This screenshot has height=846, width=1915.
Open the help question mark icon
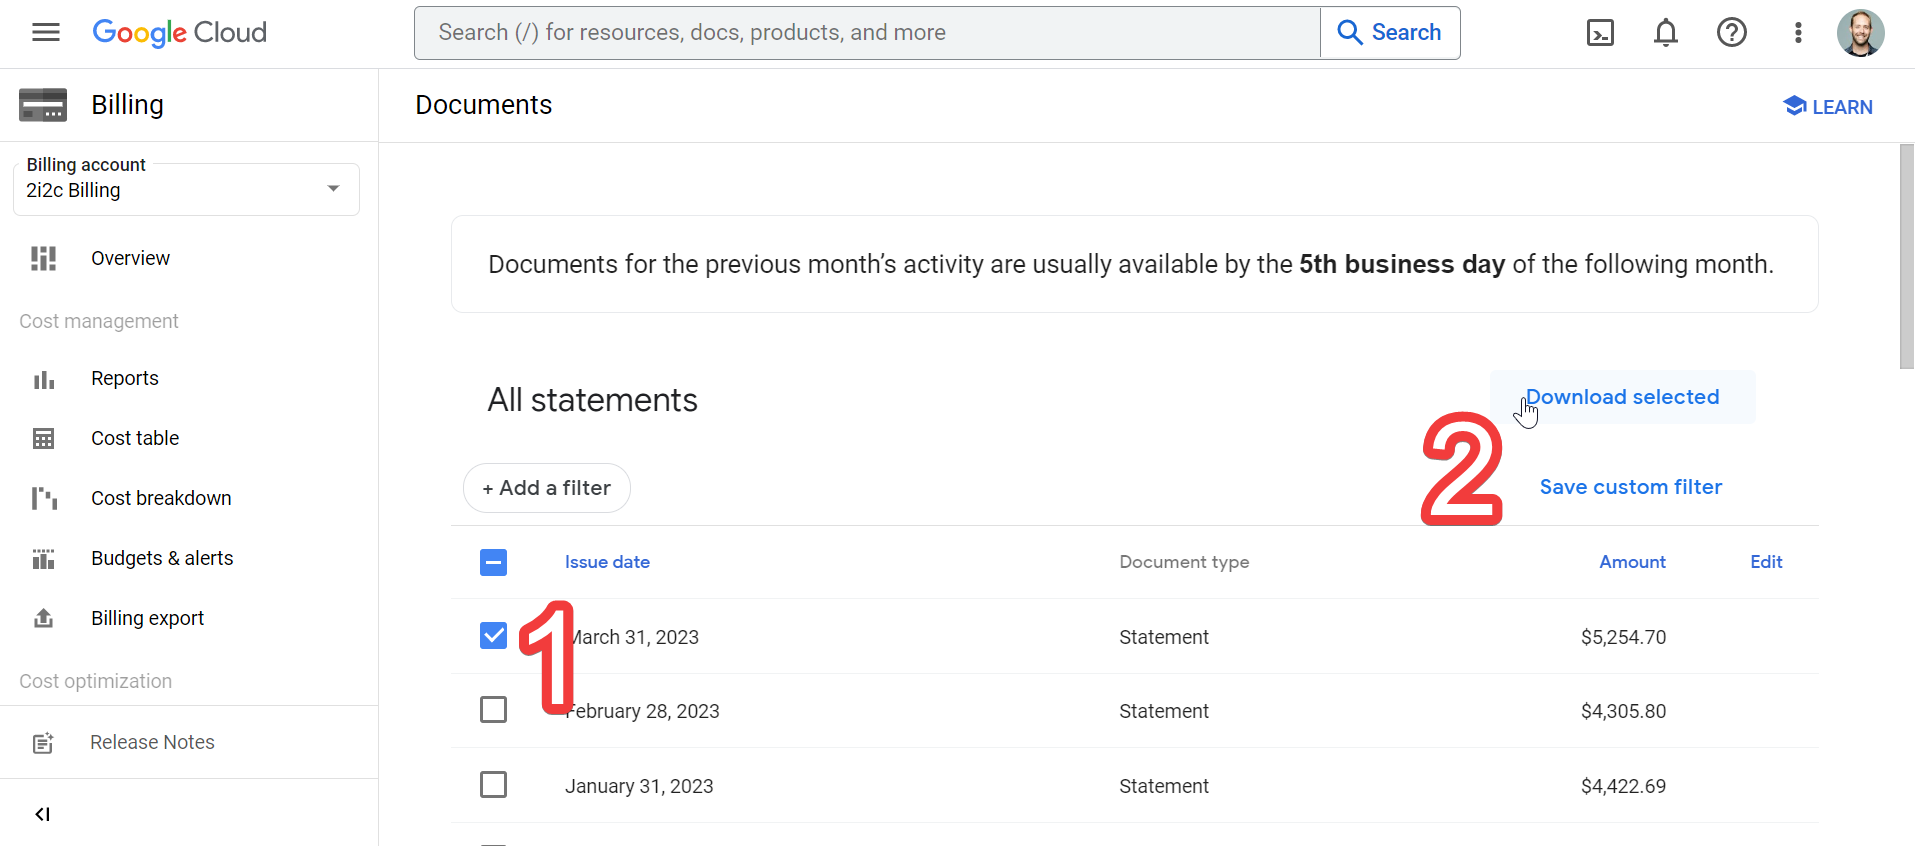coord(1731,33)
